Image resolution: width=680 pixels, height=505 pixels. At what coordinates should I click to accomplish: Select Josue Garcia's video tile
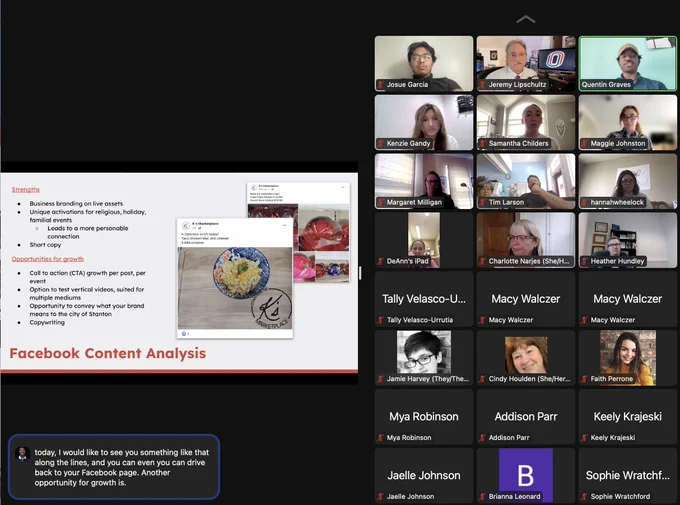pyautogui.click(x=424, y=63)
